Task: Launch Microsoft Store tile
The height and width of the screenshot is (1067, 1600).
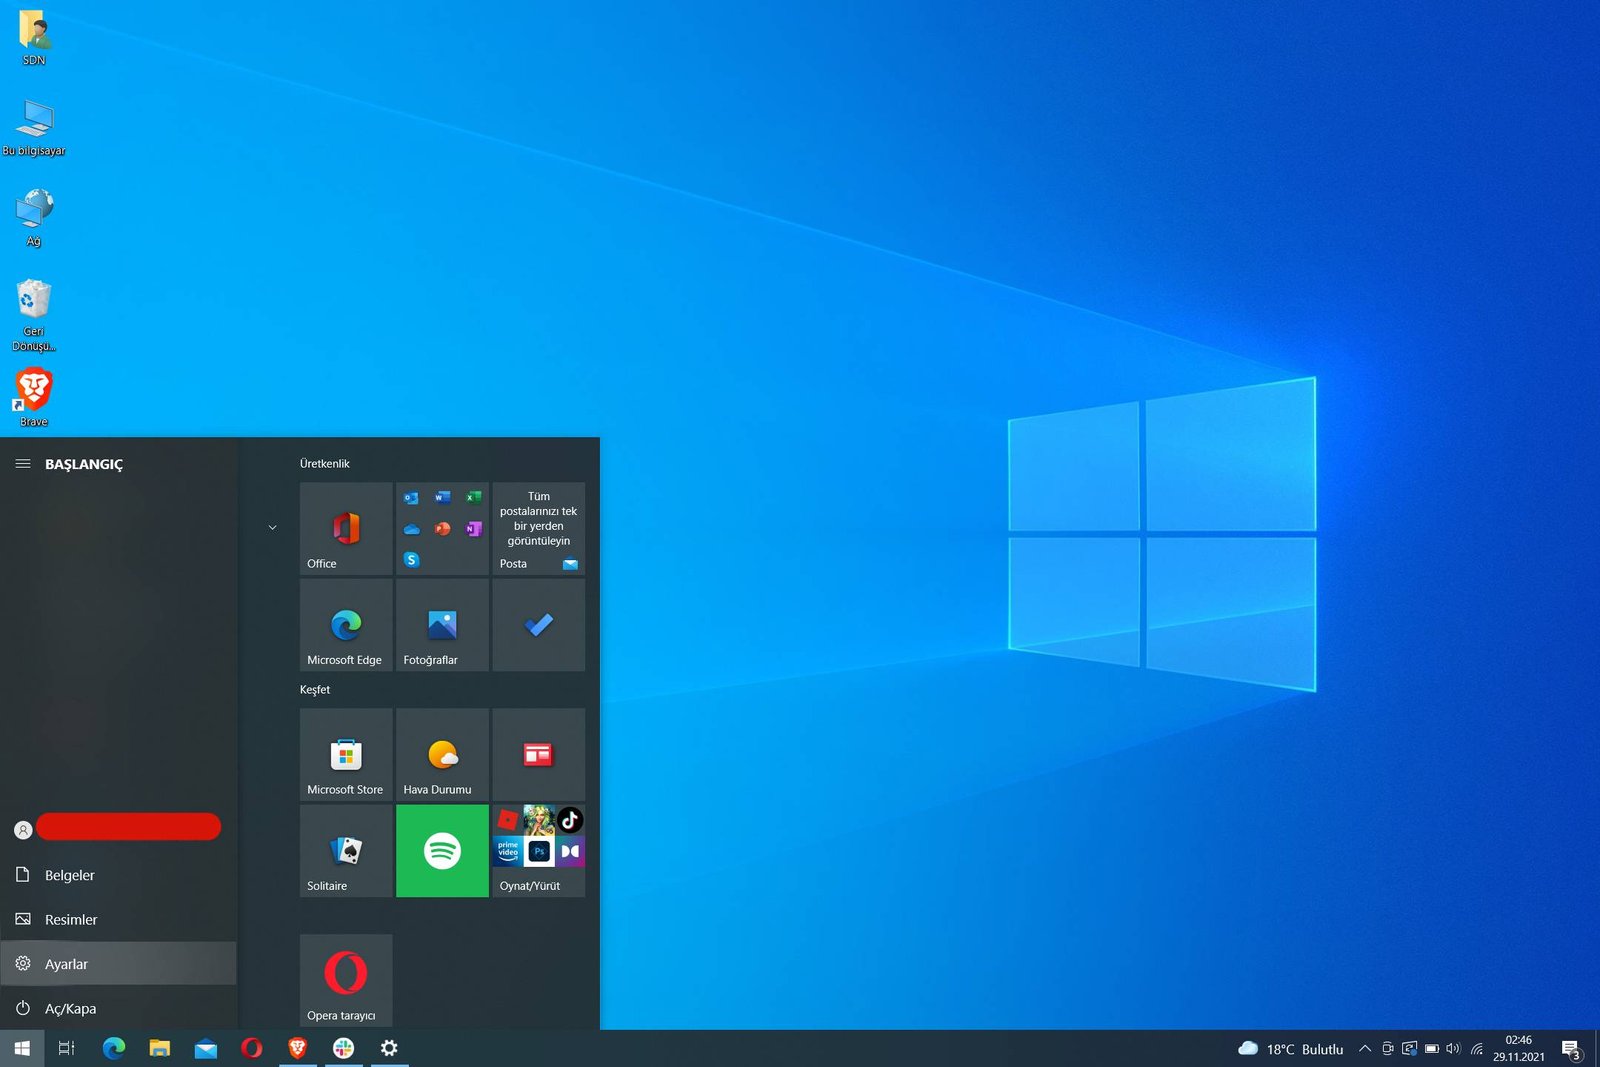Action: (x=346, y=754)
